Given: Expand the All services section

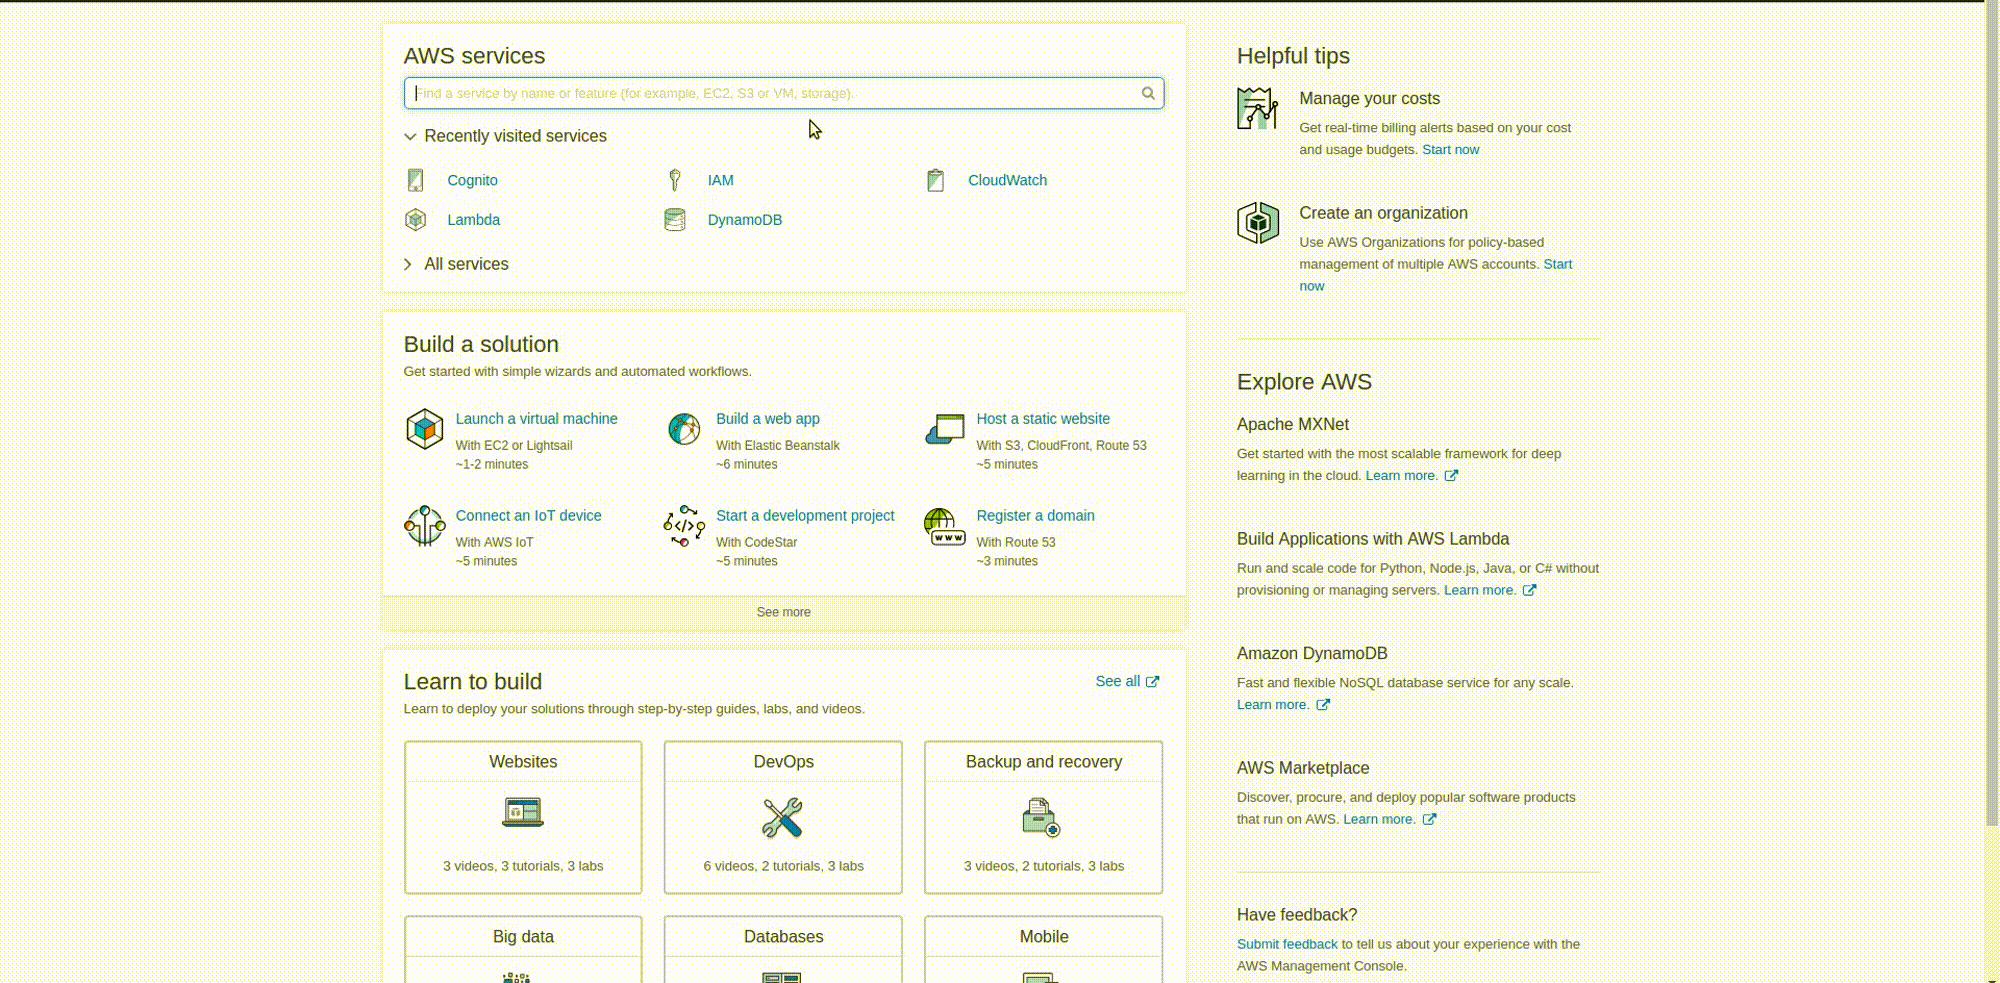Looking at the screenshot, I should click(x=456, y=264).
